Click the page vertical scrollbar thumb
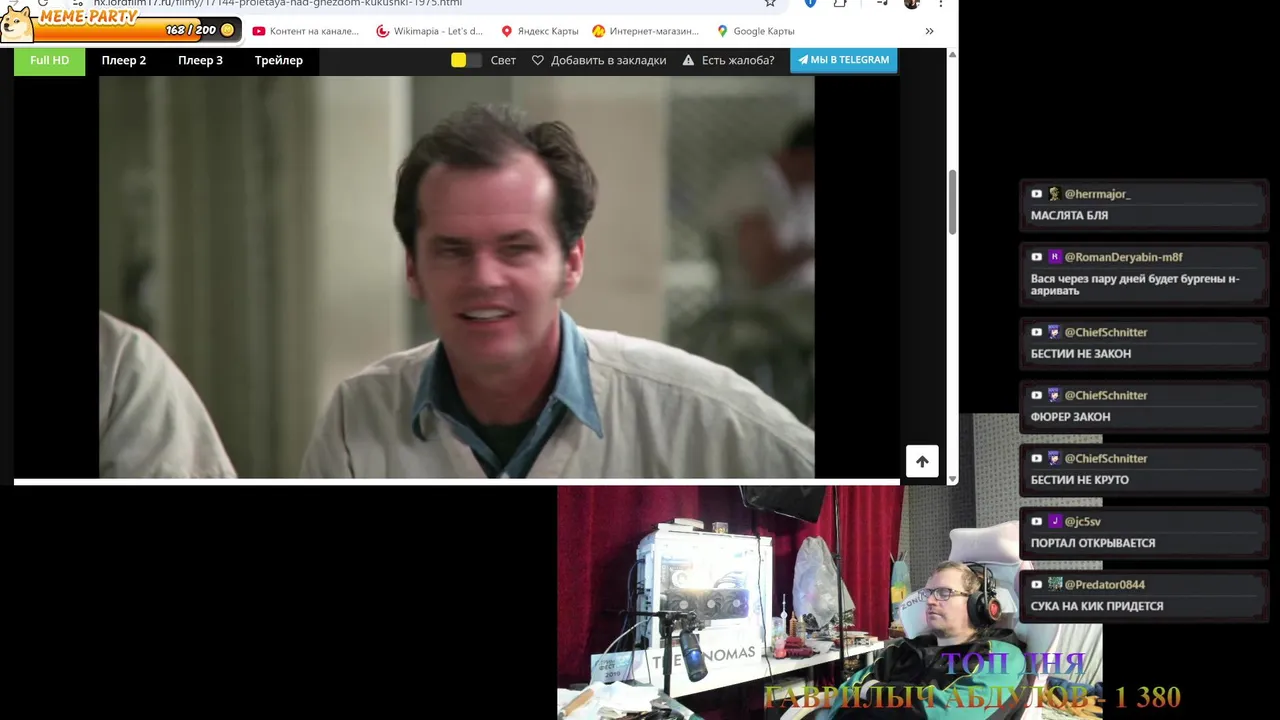Screen dimensions: 1280x720 click(x=952, y=200)
